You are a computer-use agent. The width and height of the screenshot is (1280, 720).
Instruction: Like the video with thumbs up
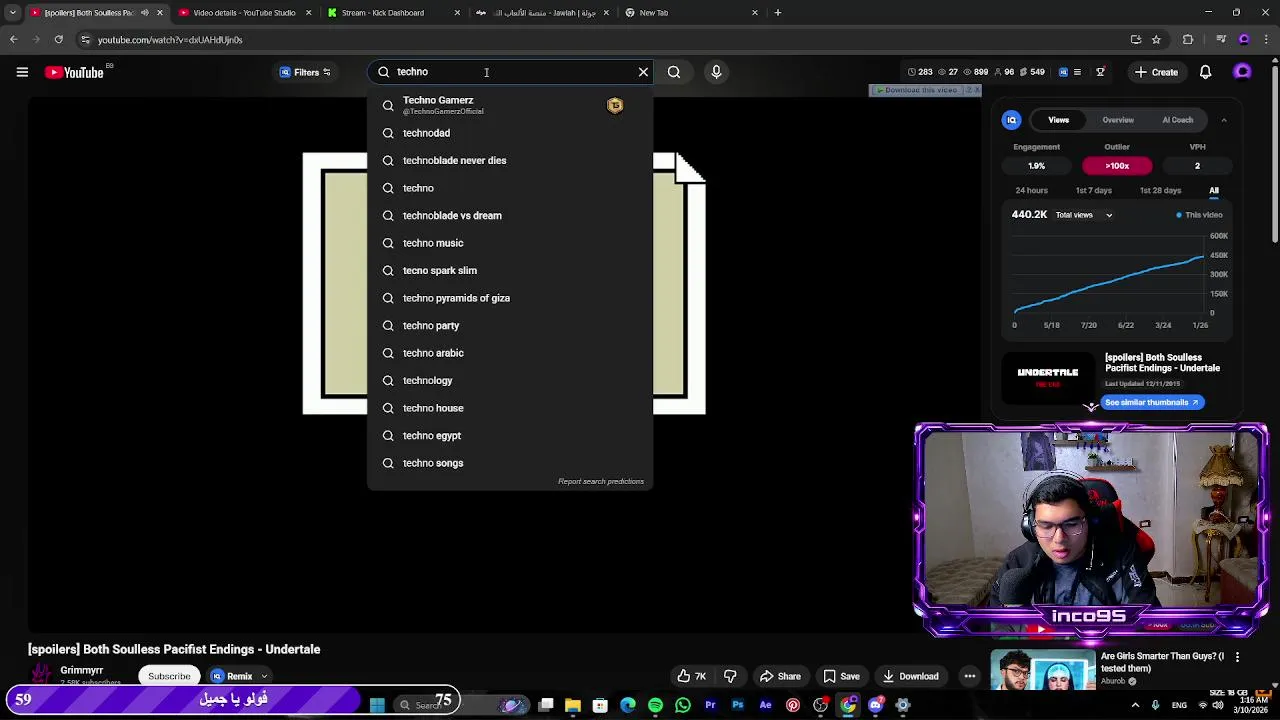(x=691, y=676)
